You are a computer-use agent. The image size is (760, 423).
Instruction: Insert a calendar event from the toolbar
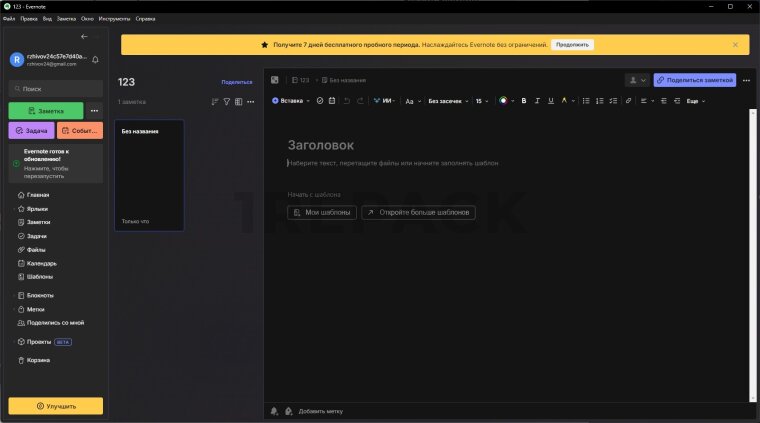(332, 101)
